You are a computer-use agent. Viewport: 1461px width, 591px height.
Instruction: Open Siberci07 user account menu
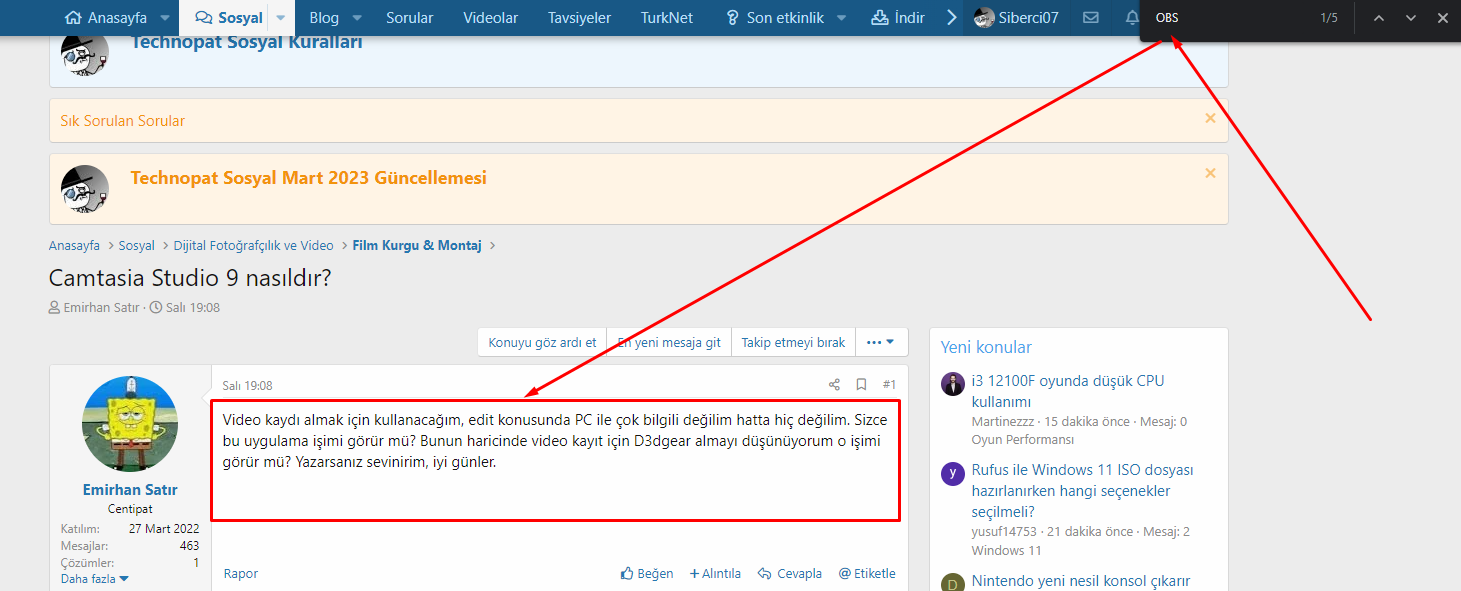pyautogui.click(x=1016, y=18)
